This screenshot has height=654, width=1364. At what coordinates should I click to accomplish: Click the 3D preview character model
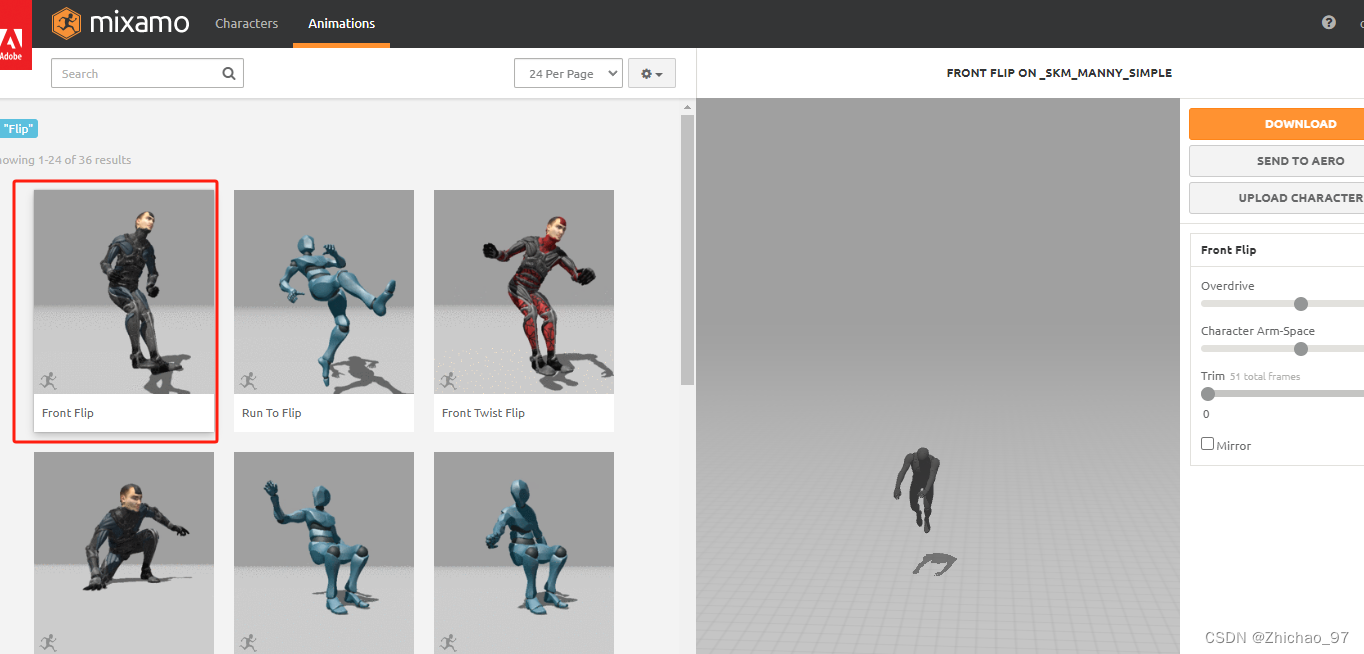(917, 488)
